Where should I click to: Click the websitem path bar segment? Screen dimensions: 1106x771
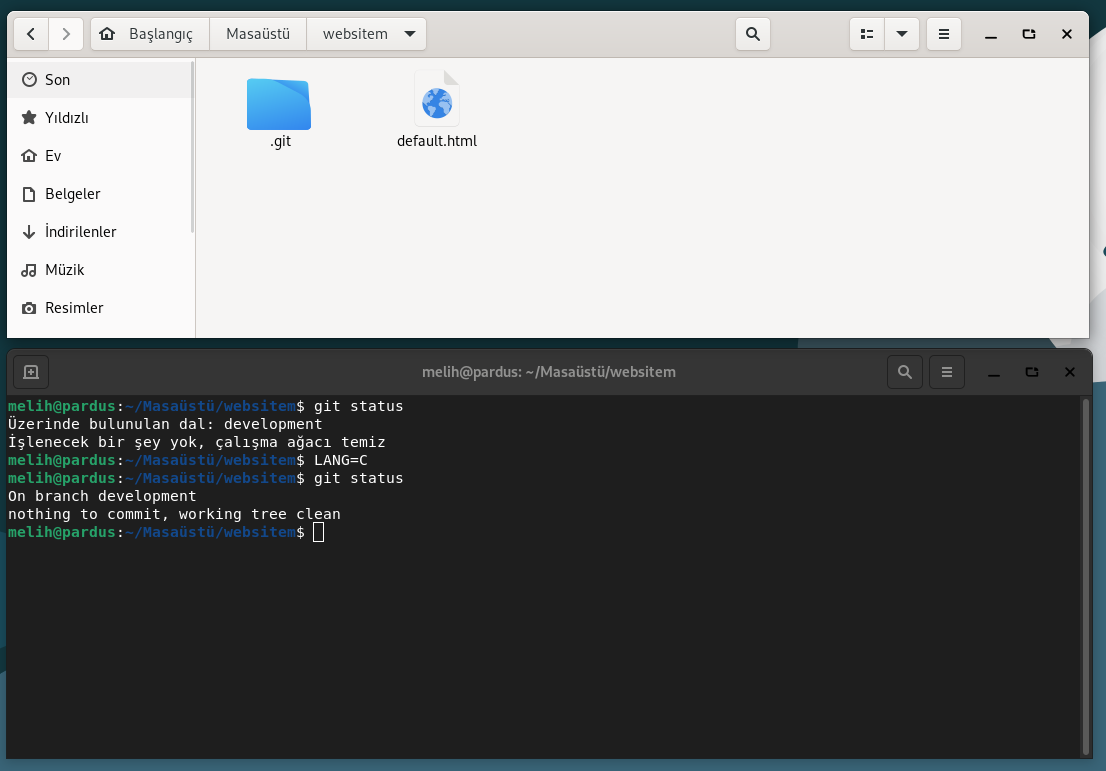[x=366, y=34]
